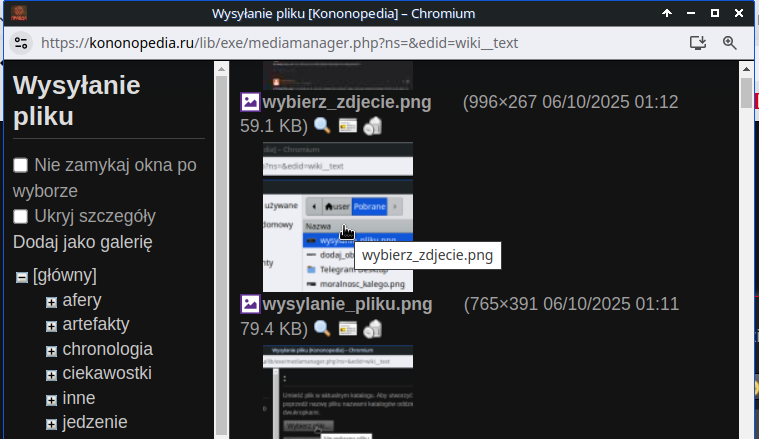Viewport: 759px width, 439px height.
Task: Open the site information icon in address bar
Action: (22, 43)
